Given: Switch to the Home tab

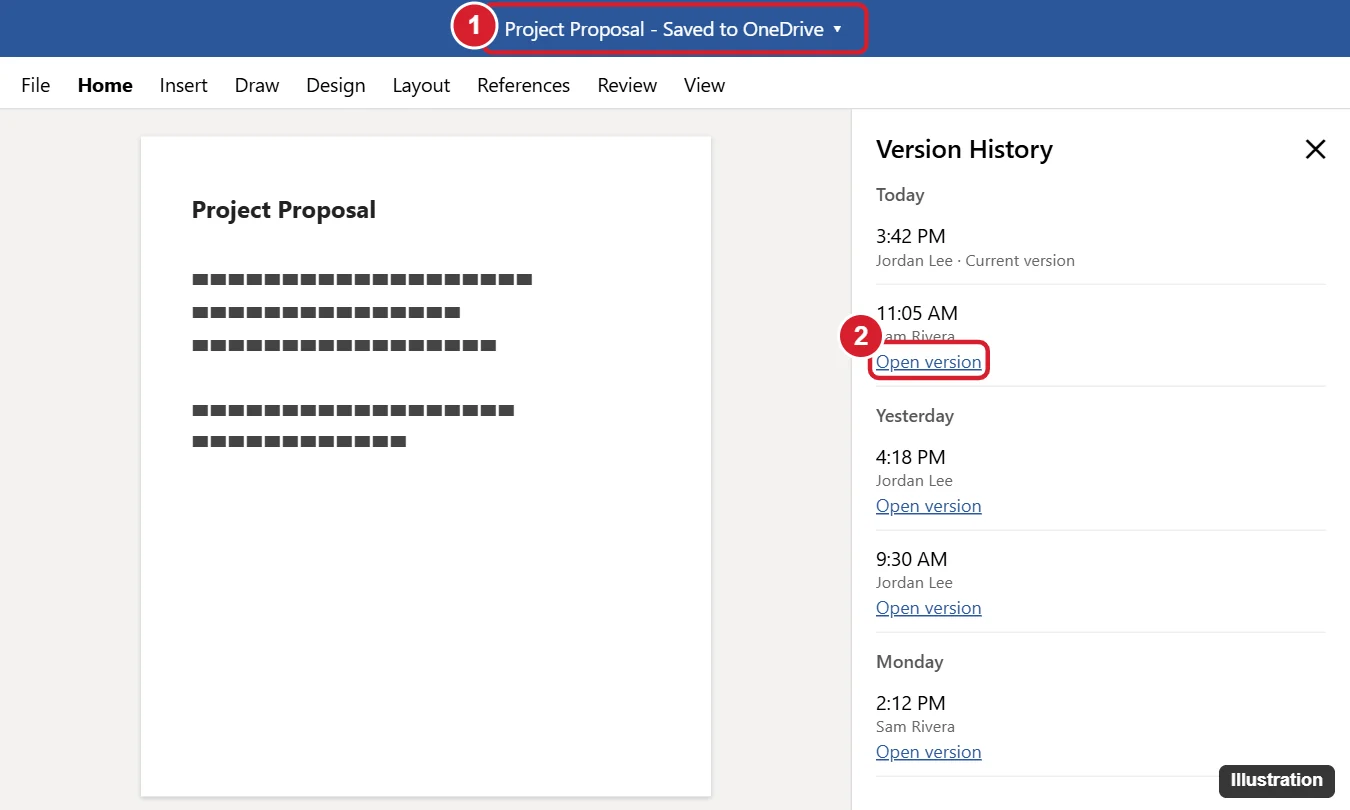Looking at the screenshot, I should (x=105, y=85).
